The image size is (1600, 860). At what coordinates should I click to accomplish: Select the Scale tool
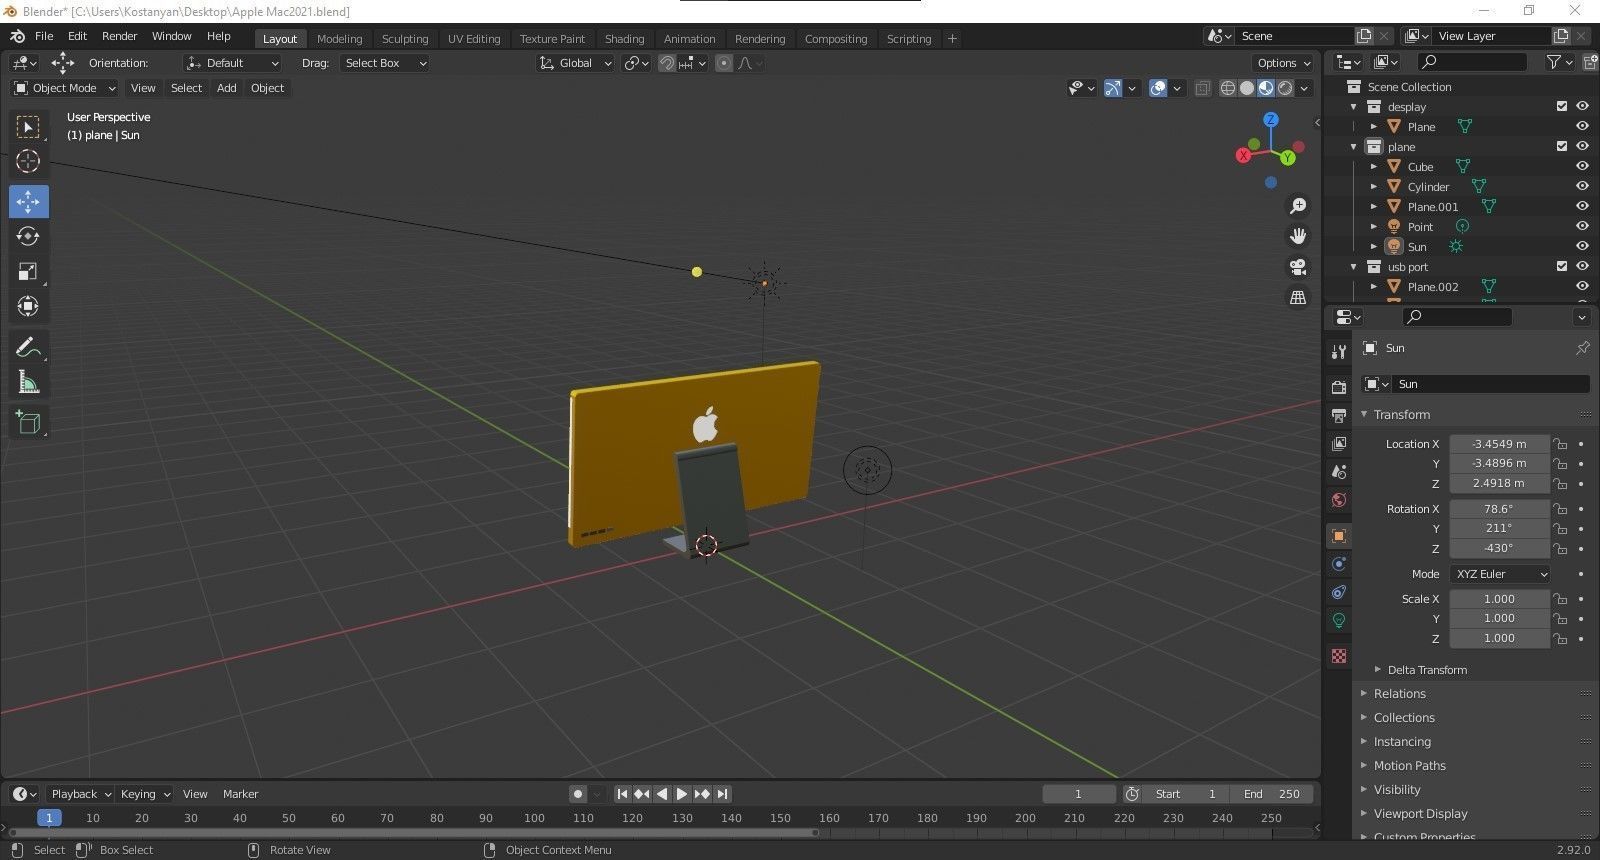pyautogui.click(x=28, y=271)
